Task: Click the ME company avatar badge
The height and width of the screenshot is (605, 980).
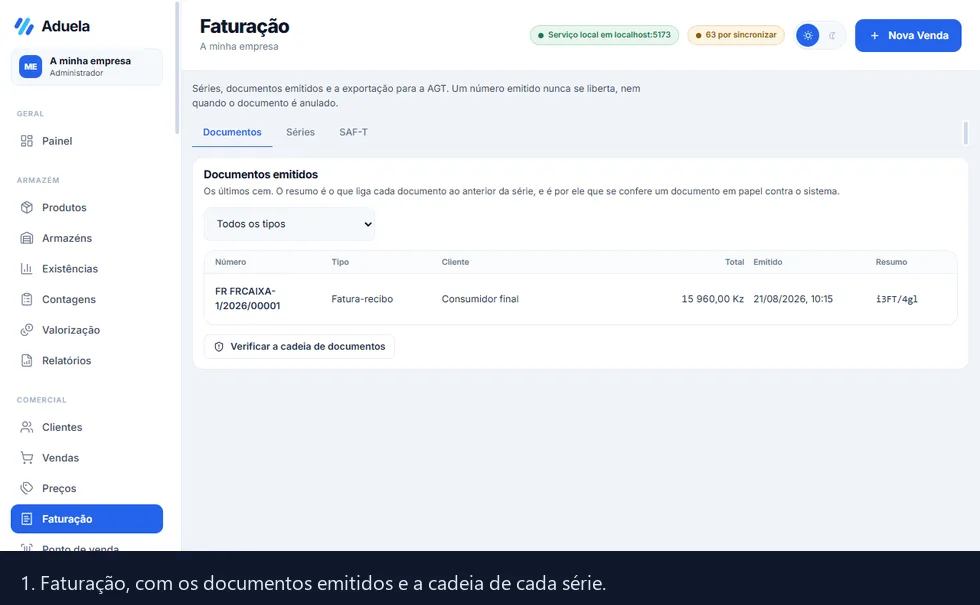Action: (31, 66)
